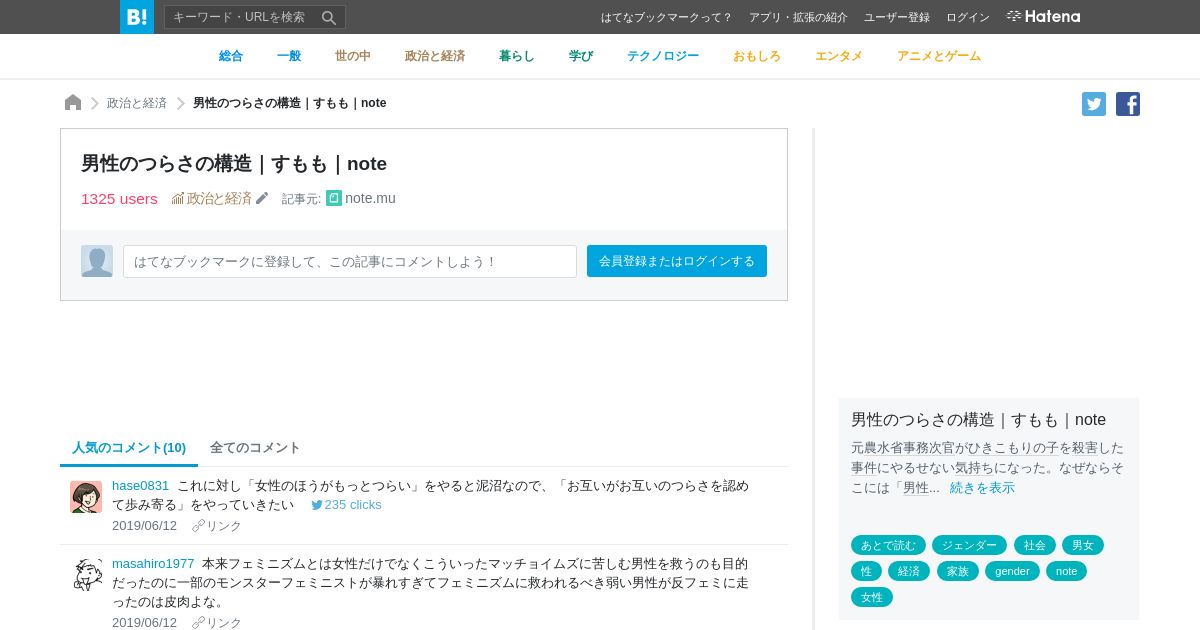This screenshot has height=630, width=1200.
Task: Click ログイン in the header
Action: click(968, 17)
